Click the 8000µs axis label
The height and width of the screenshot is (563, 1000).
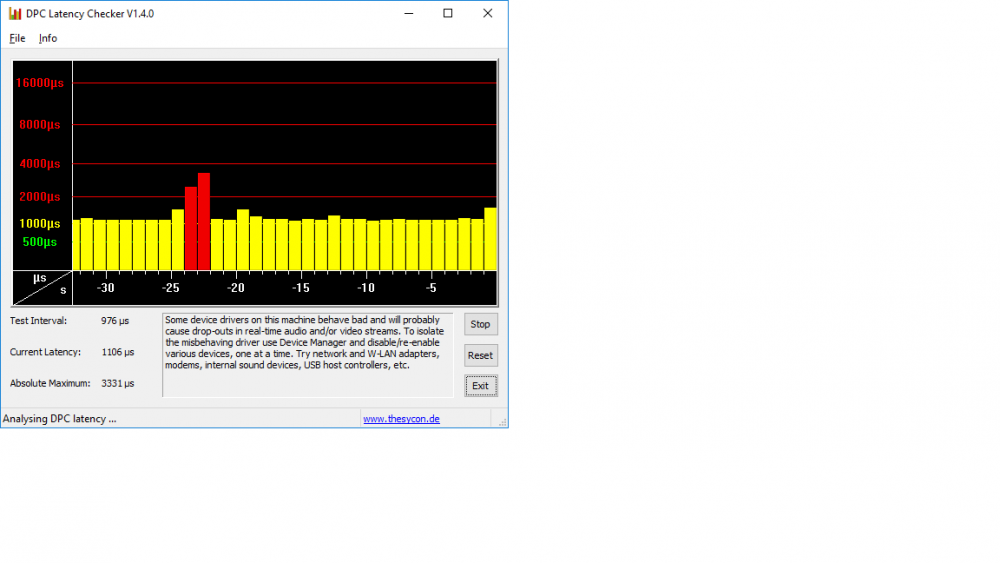coord(40,124)
